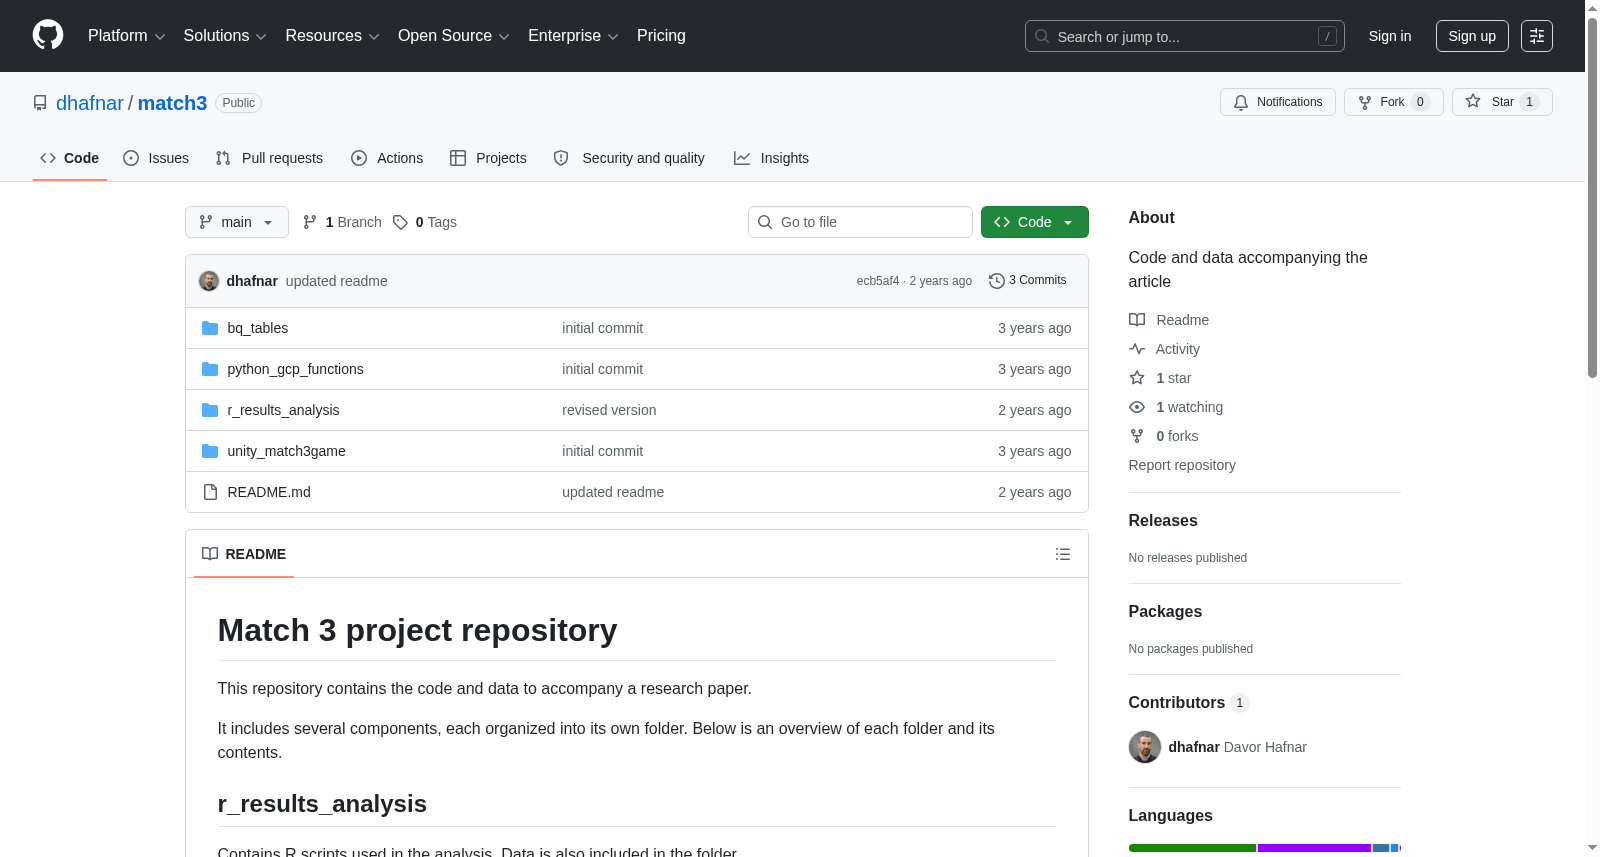Click the Sign up button

tap(1472, 36)
